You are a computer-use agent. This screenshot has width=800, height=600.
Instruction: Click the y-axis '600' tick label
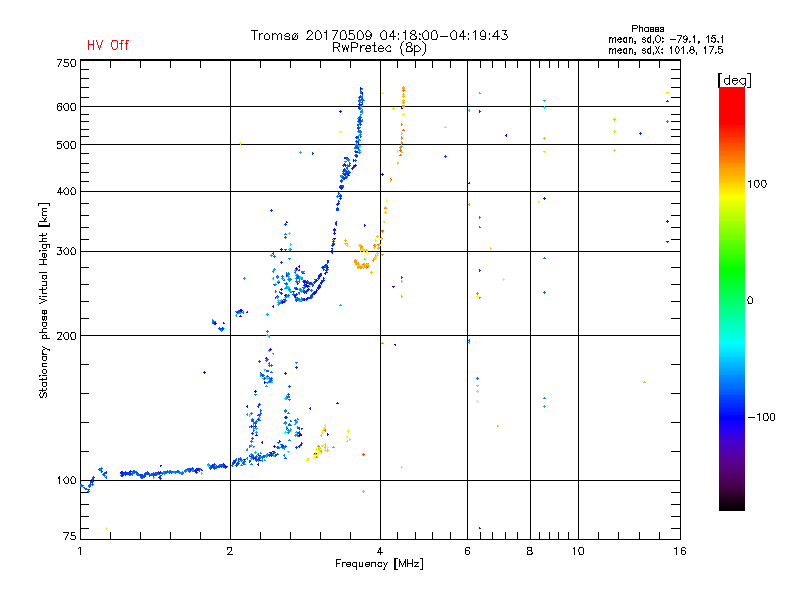point(66,107)
